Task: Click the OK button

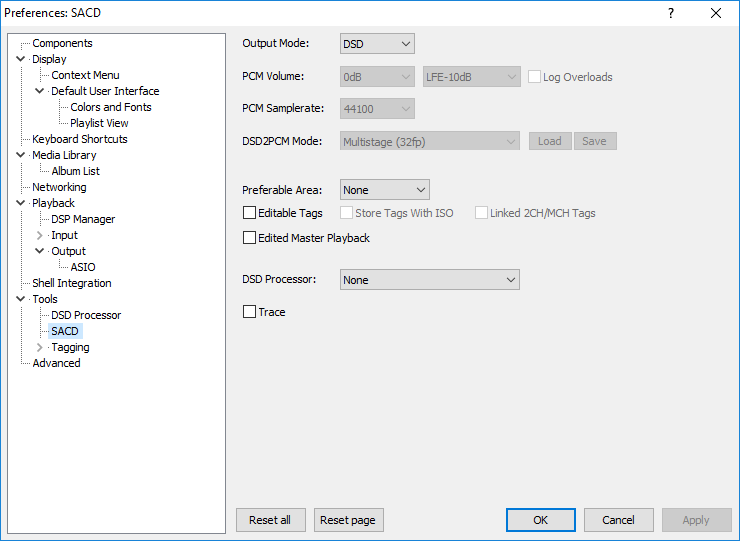Action: tap(541, 520)
